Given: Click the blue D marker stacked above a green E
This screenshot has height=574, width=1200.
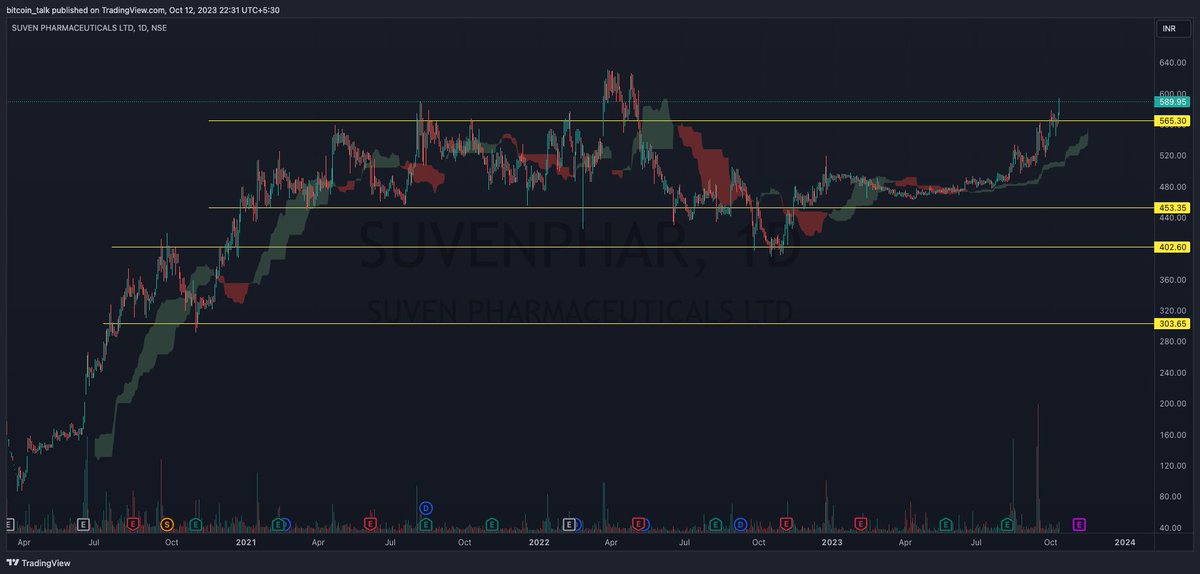Looking at the screenshot, I should [425, 508].
